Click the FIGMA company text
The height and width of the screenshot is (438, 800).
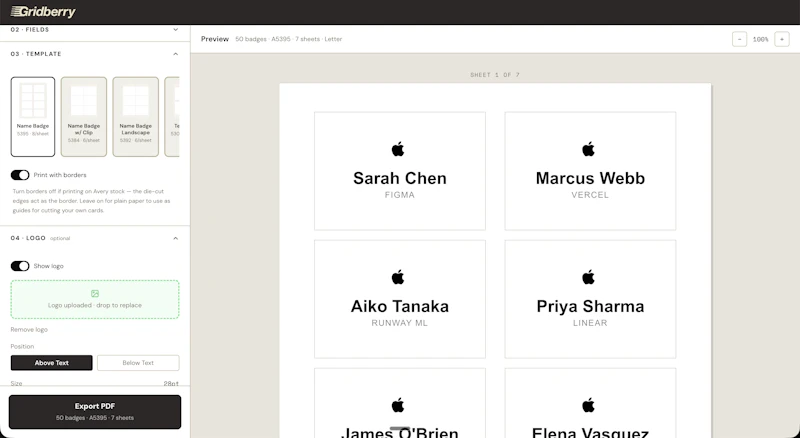399,195
